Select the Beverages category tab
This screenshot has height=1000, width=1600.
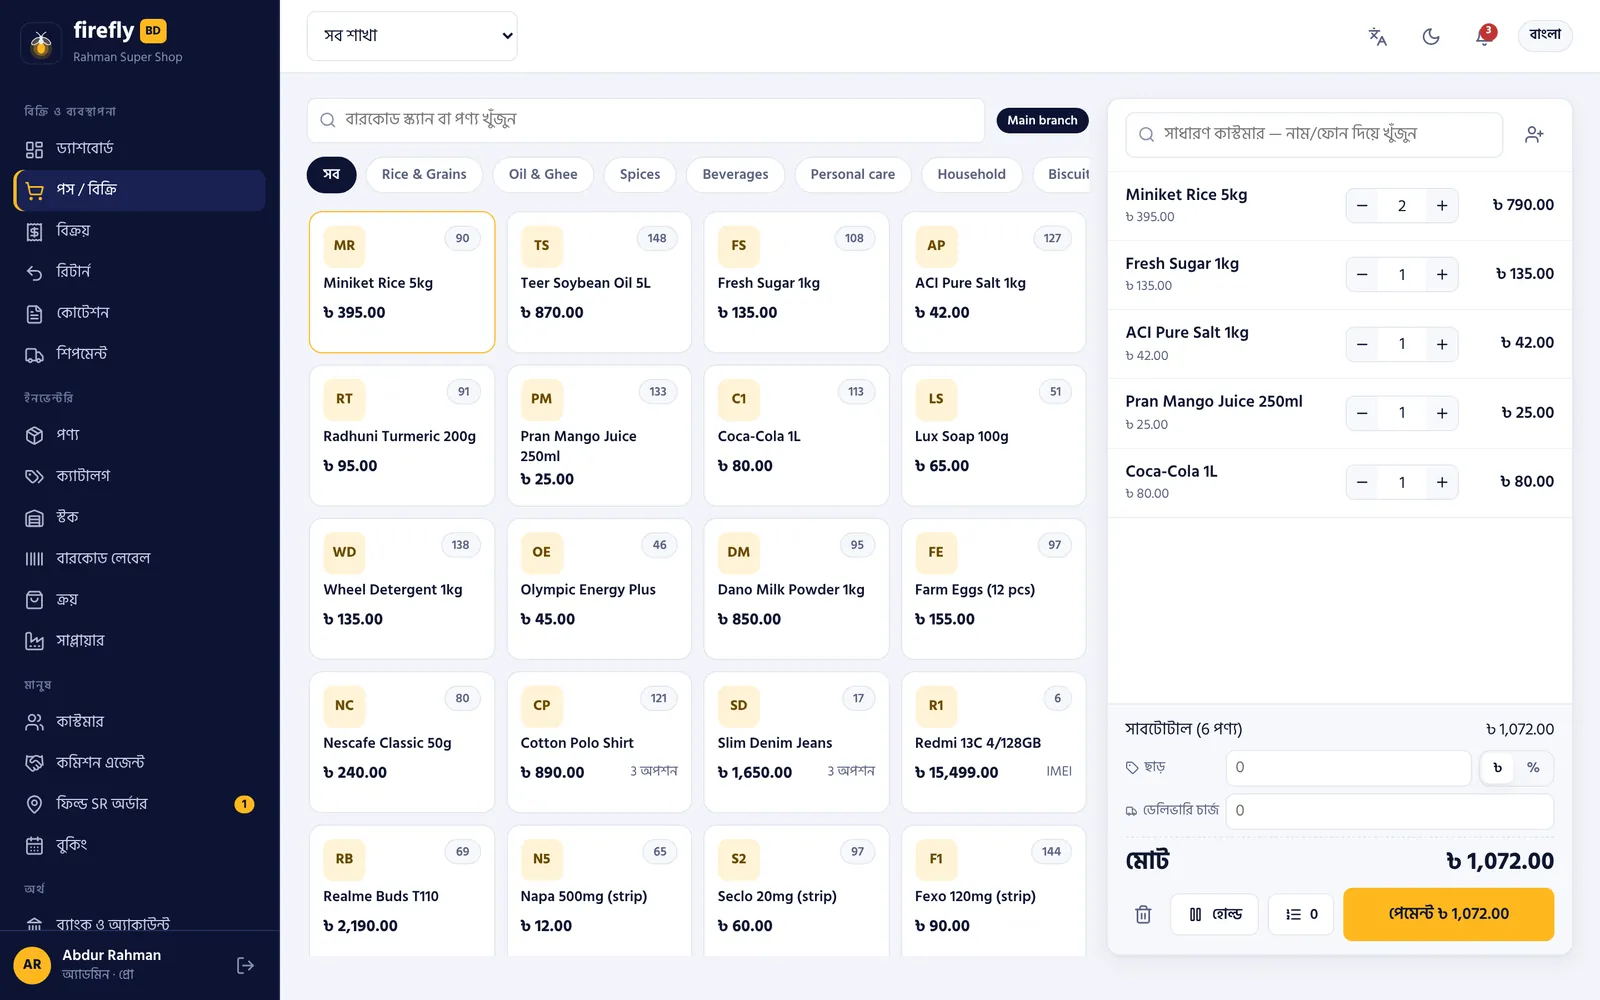735,174
